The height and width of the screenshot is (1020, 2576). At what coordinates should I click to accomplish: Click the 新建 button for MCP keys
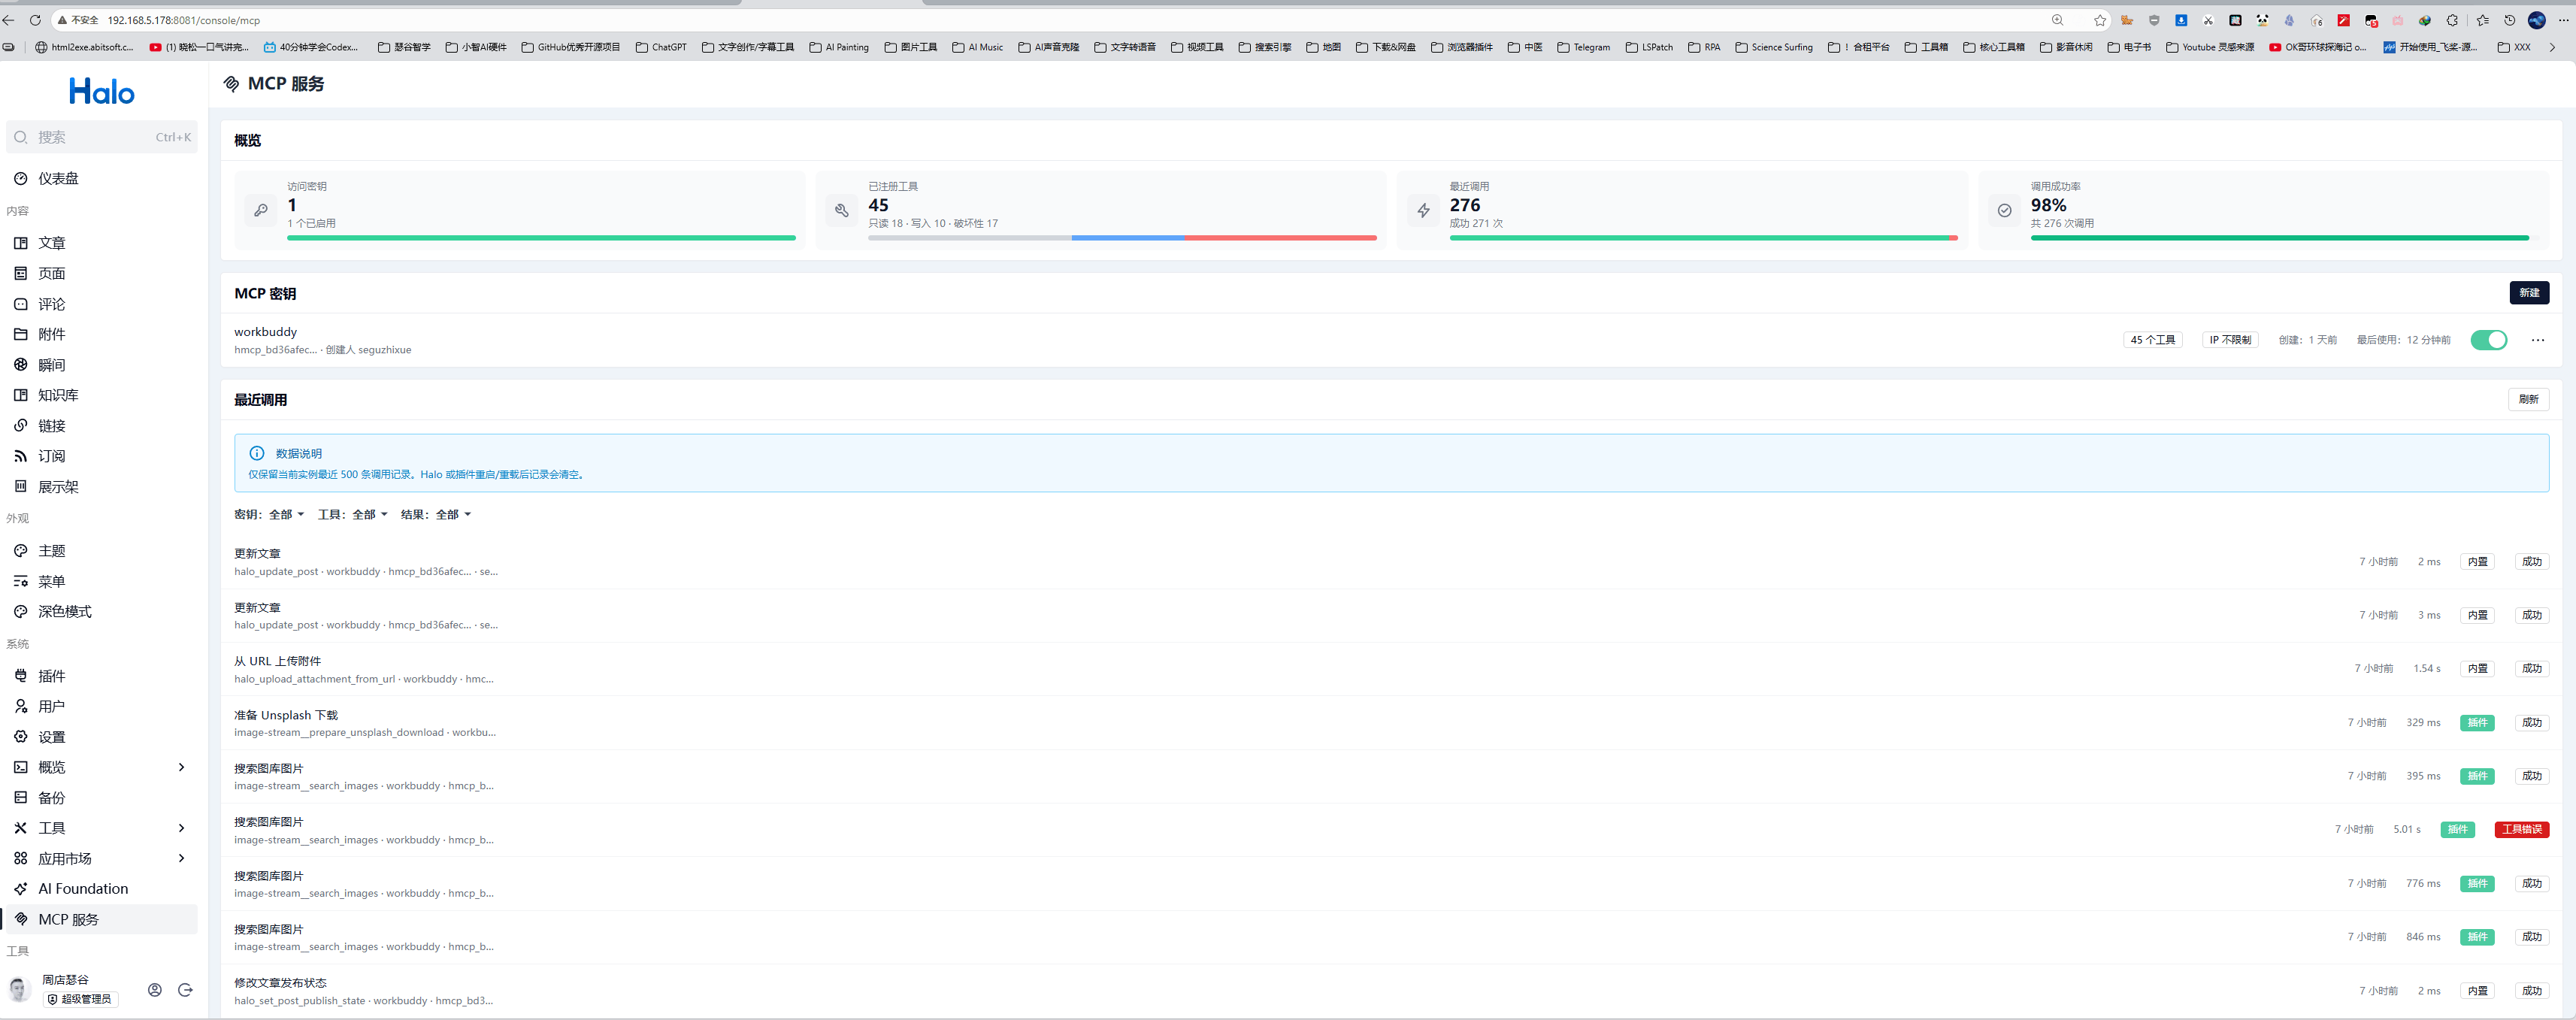click(2529, 293)
